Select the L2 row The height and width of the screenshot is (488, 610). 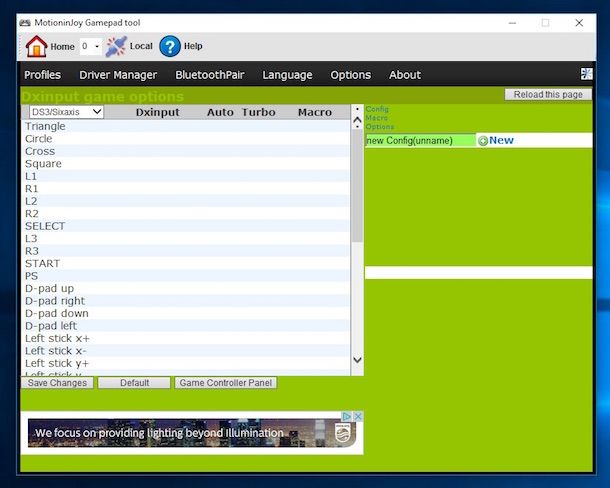tap(186, 201)
